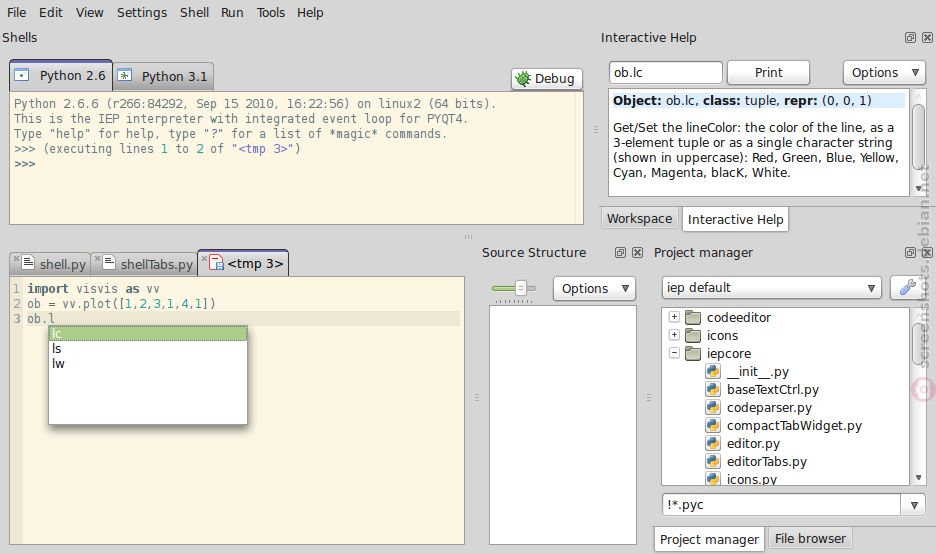Click the Debug button with bug icon
This screenshot has height=554, width=936.
click(x=546, y=78)
